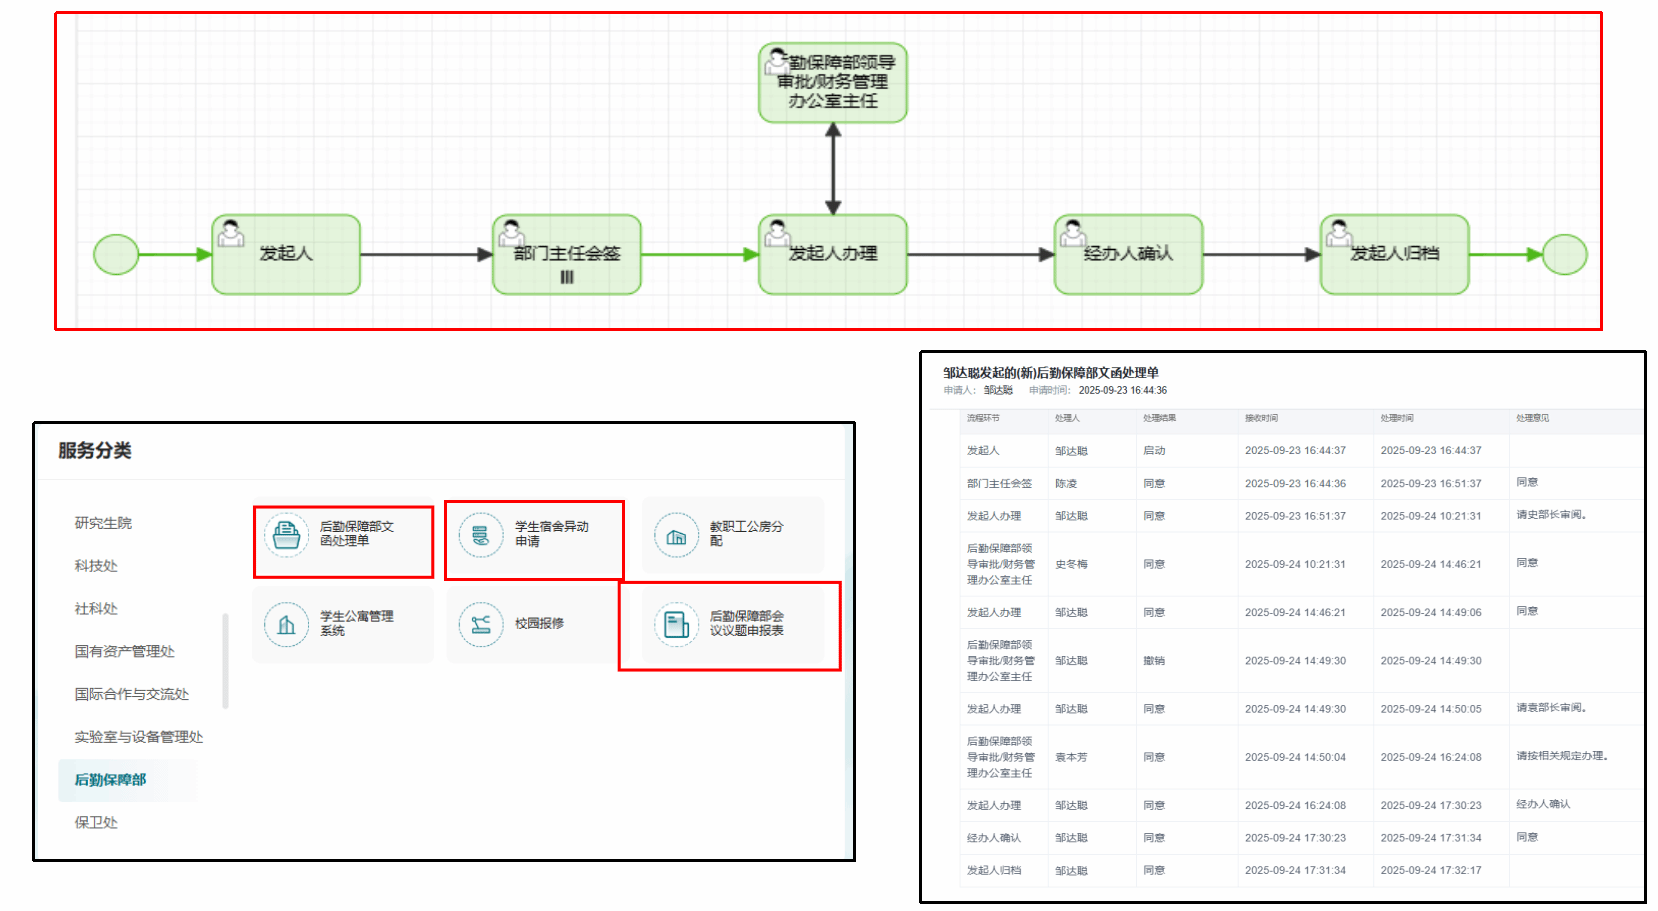
Task: Open the 学生公寓管理系统 icon
Action: 287,625
